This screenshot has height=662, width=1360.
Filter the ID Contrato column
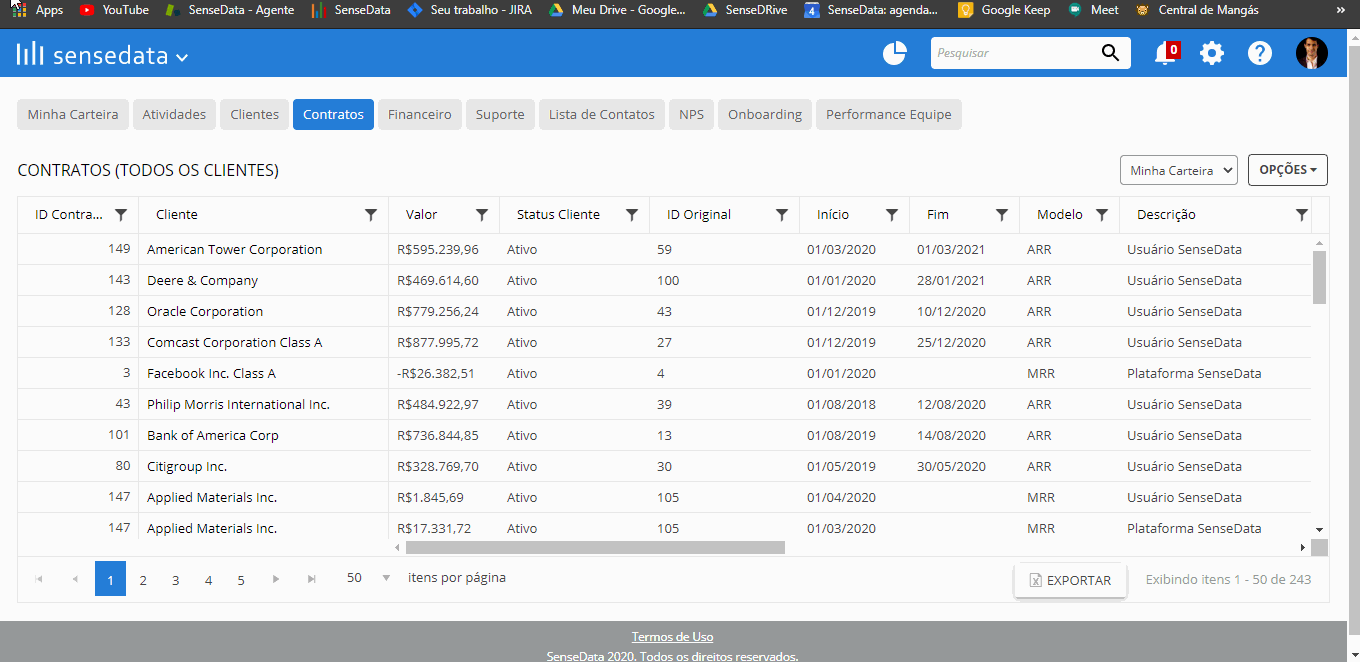tap(121, 215)
